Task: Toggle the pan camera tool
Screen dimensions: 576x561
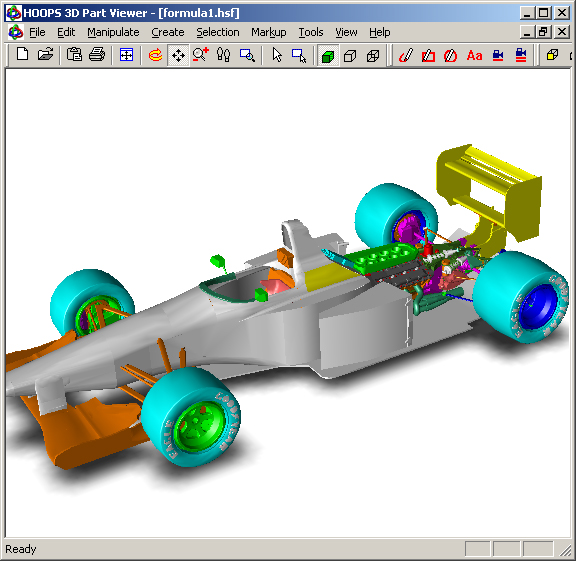Action: pos(178,55)
